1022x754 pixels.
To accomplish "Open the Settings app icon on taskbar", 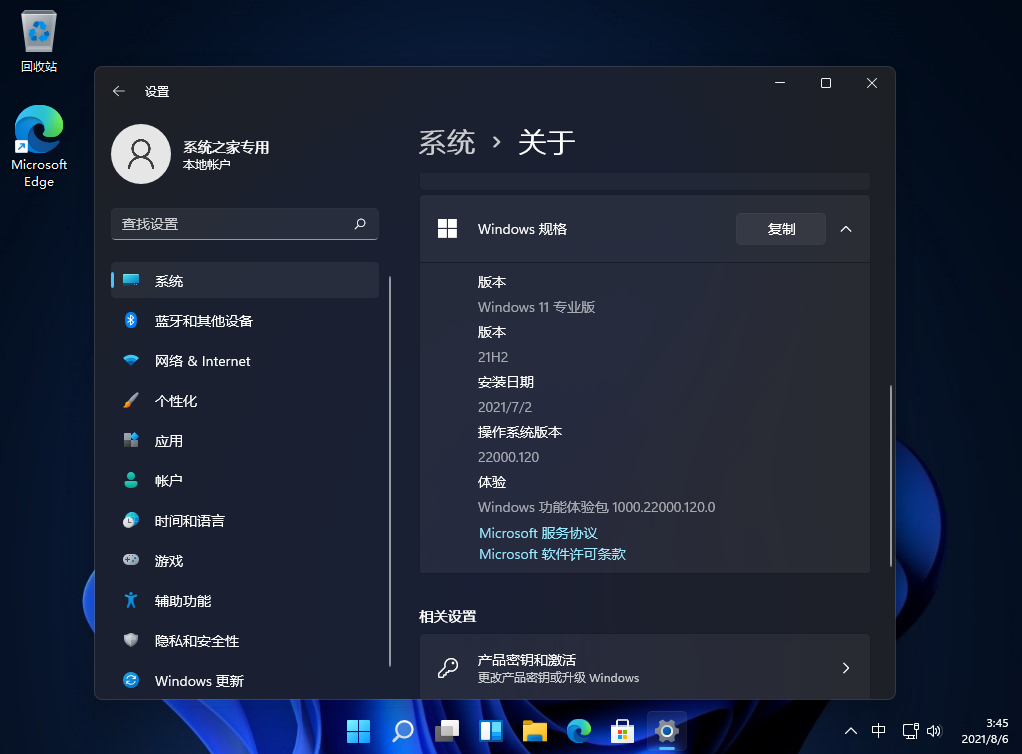I will pyautogui.click(x=665, y=731).
